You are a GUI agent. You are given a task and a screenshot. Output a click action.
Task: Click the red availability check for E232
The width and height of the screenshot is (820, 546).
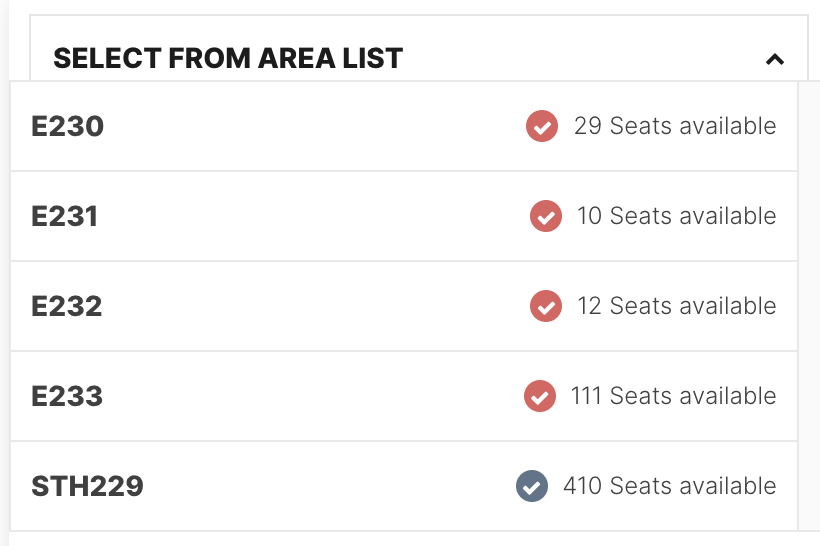(546, 306)
